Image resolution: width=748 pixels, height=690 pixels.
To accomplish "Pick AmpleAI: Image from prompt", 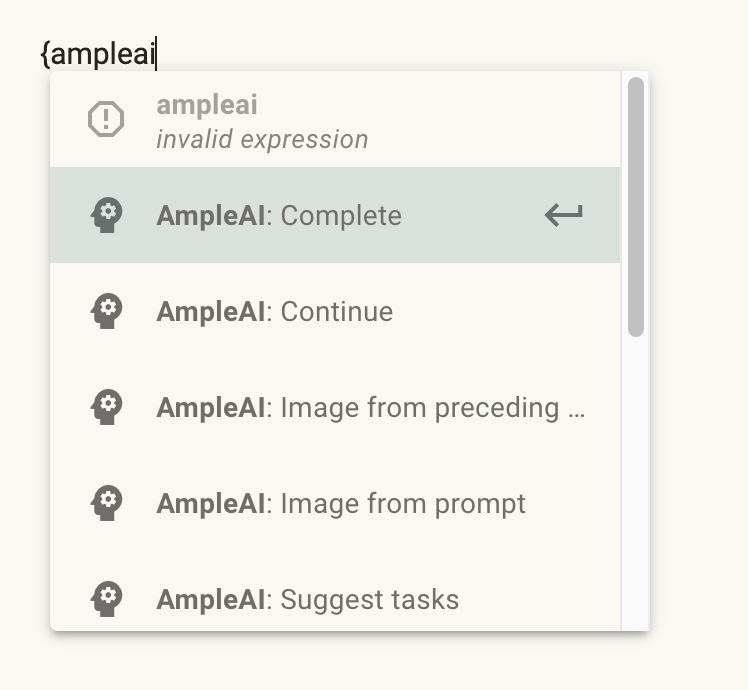I will tap(335, 503).
